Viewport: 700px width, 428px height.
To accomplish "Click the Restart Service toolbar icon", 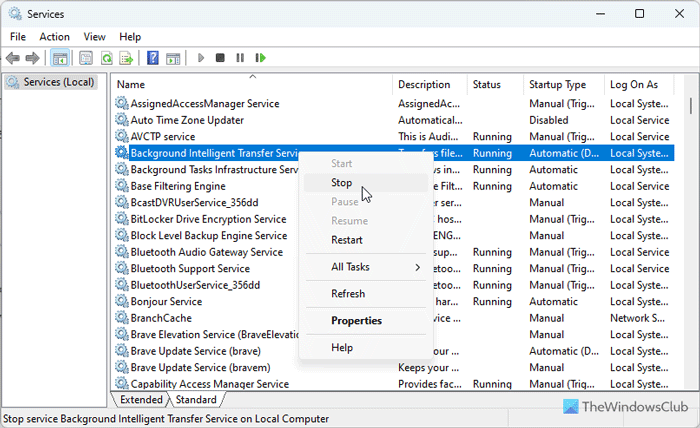I will point(261,58).
